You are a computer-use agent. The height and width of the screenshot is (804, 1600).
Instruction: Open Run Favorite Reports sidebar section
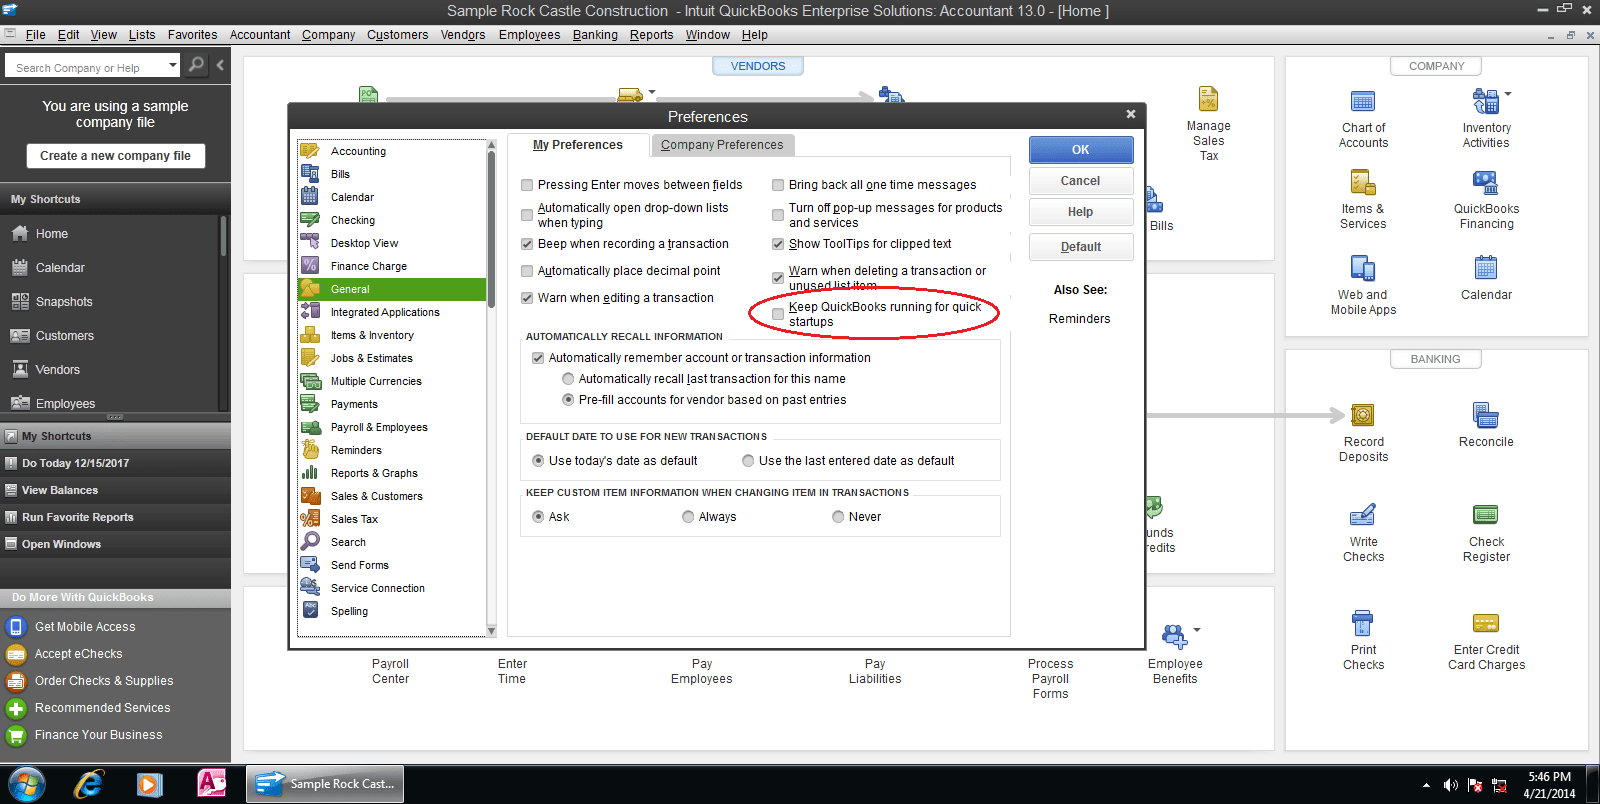pos(115,517)
